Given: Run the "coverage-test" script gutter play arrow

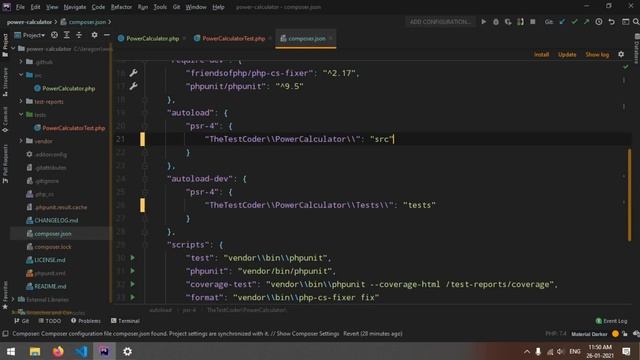Looking at the screenshot, I should 133,284.
